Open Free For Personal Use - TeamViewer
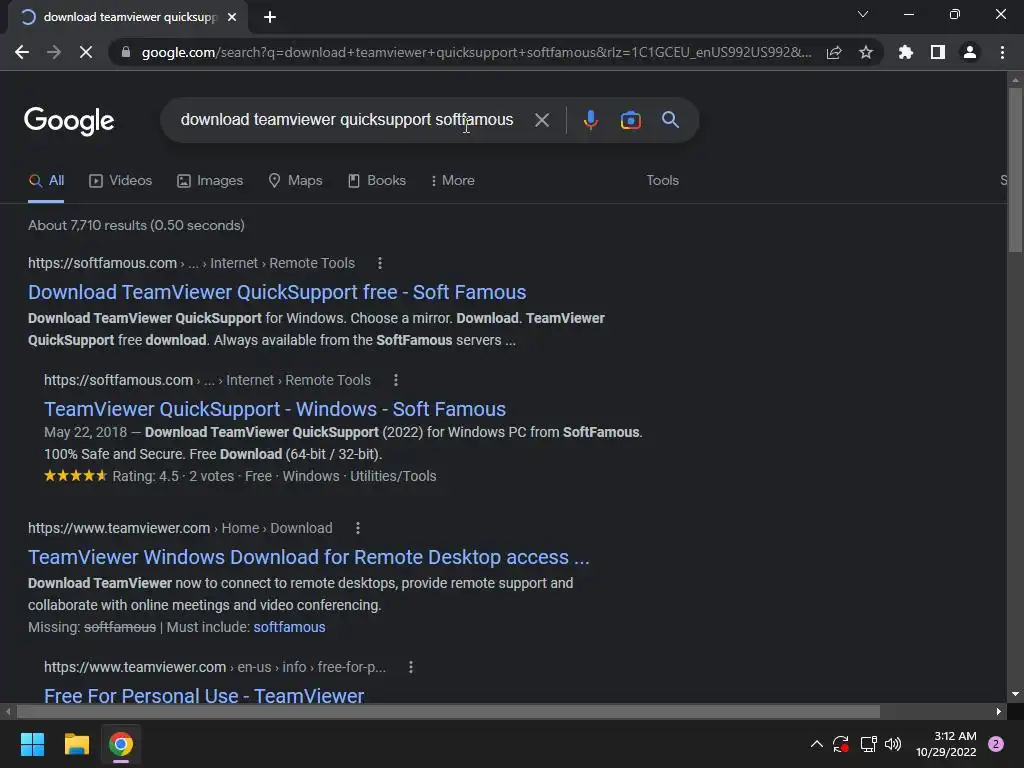Image resolution: width=1024 pixels, height=768 pixels. (204, 695)
